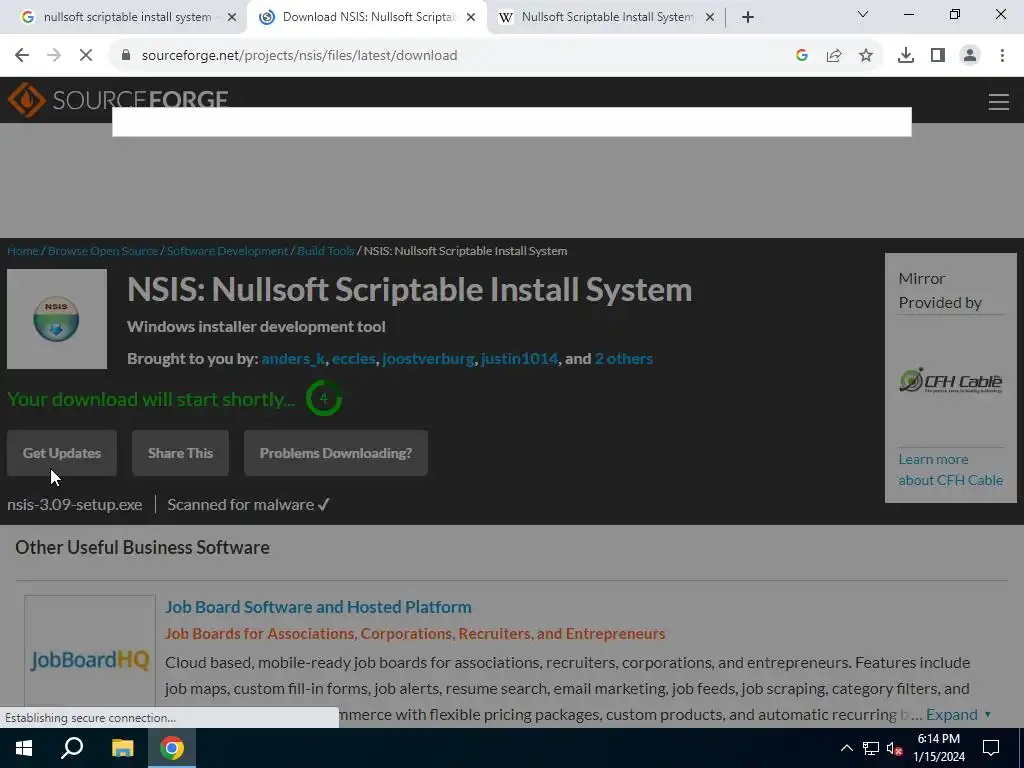Click the NSIS project icon
The height and width of the screenshot is (768, 1024).
(57, 319)
